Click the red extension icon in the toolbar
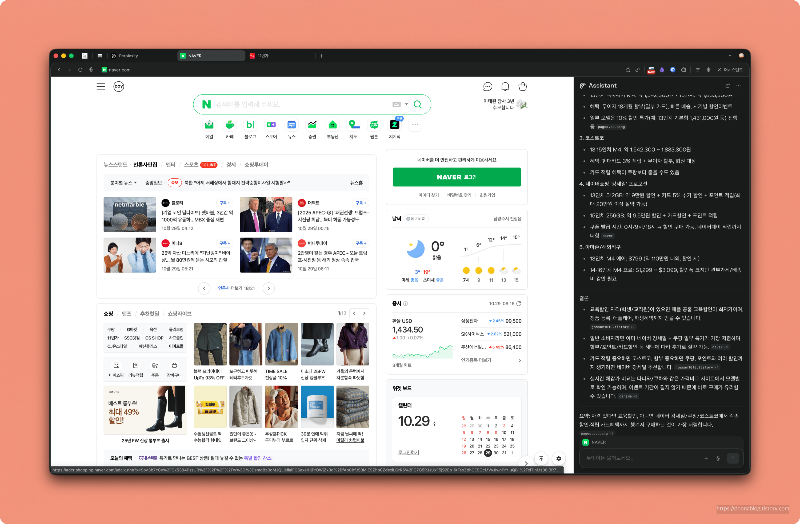This screenshot has height=524, width=800. (x=651, y=70)
